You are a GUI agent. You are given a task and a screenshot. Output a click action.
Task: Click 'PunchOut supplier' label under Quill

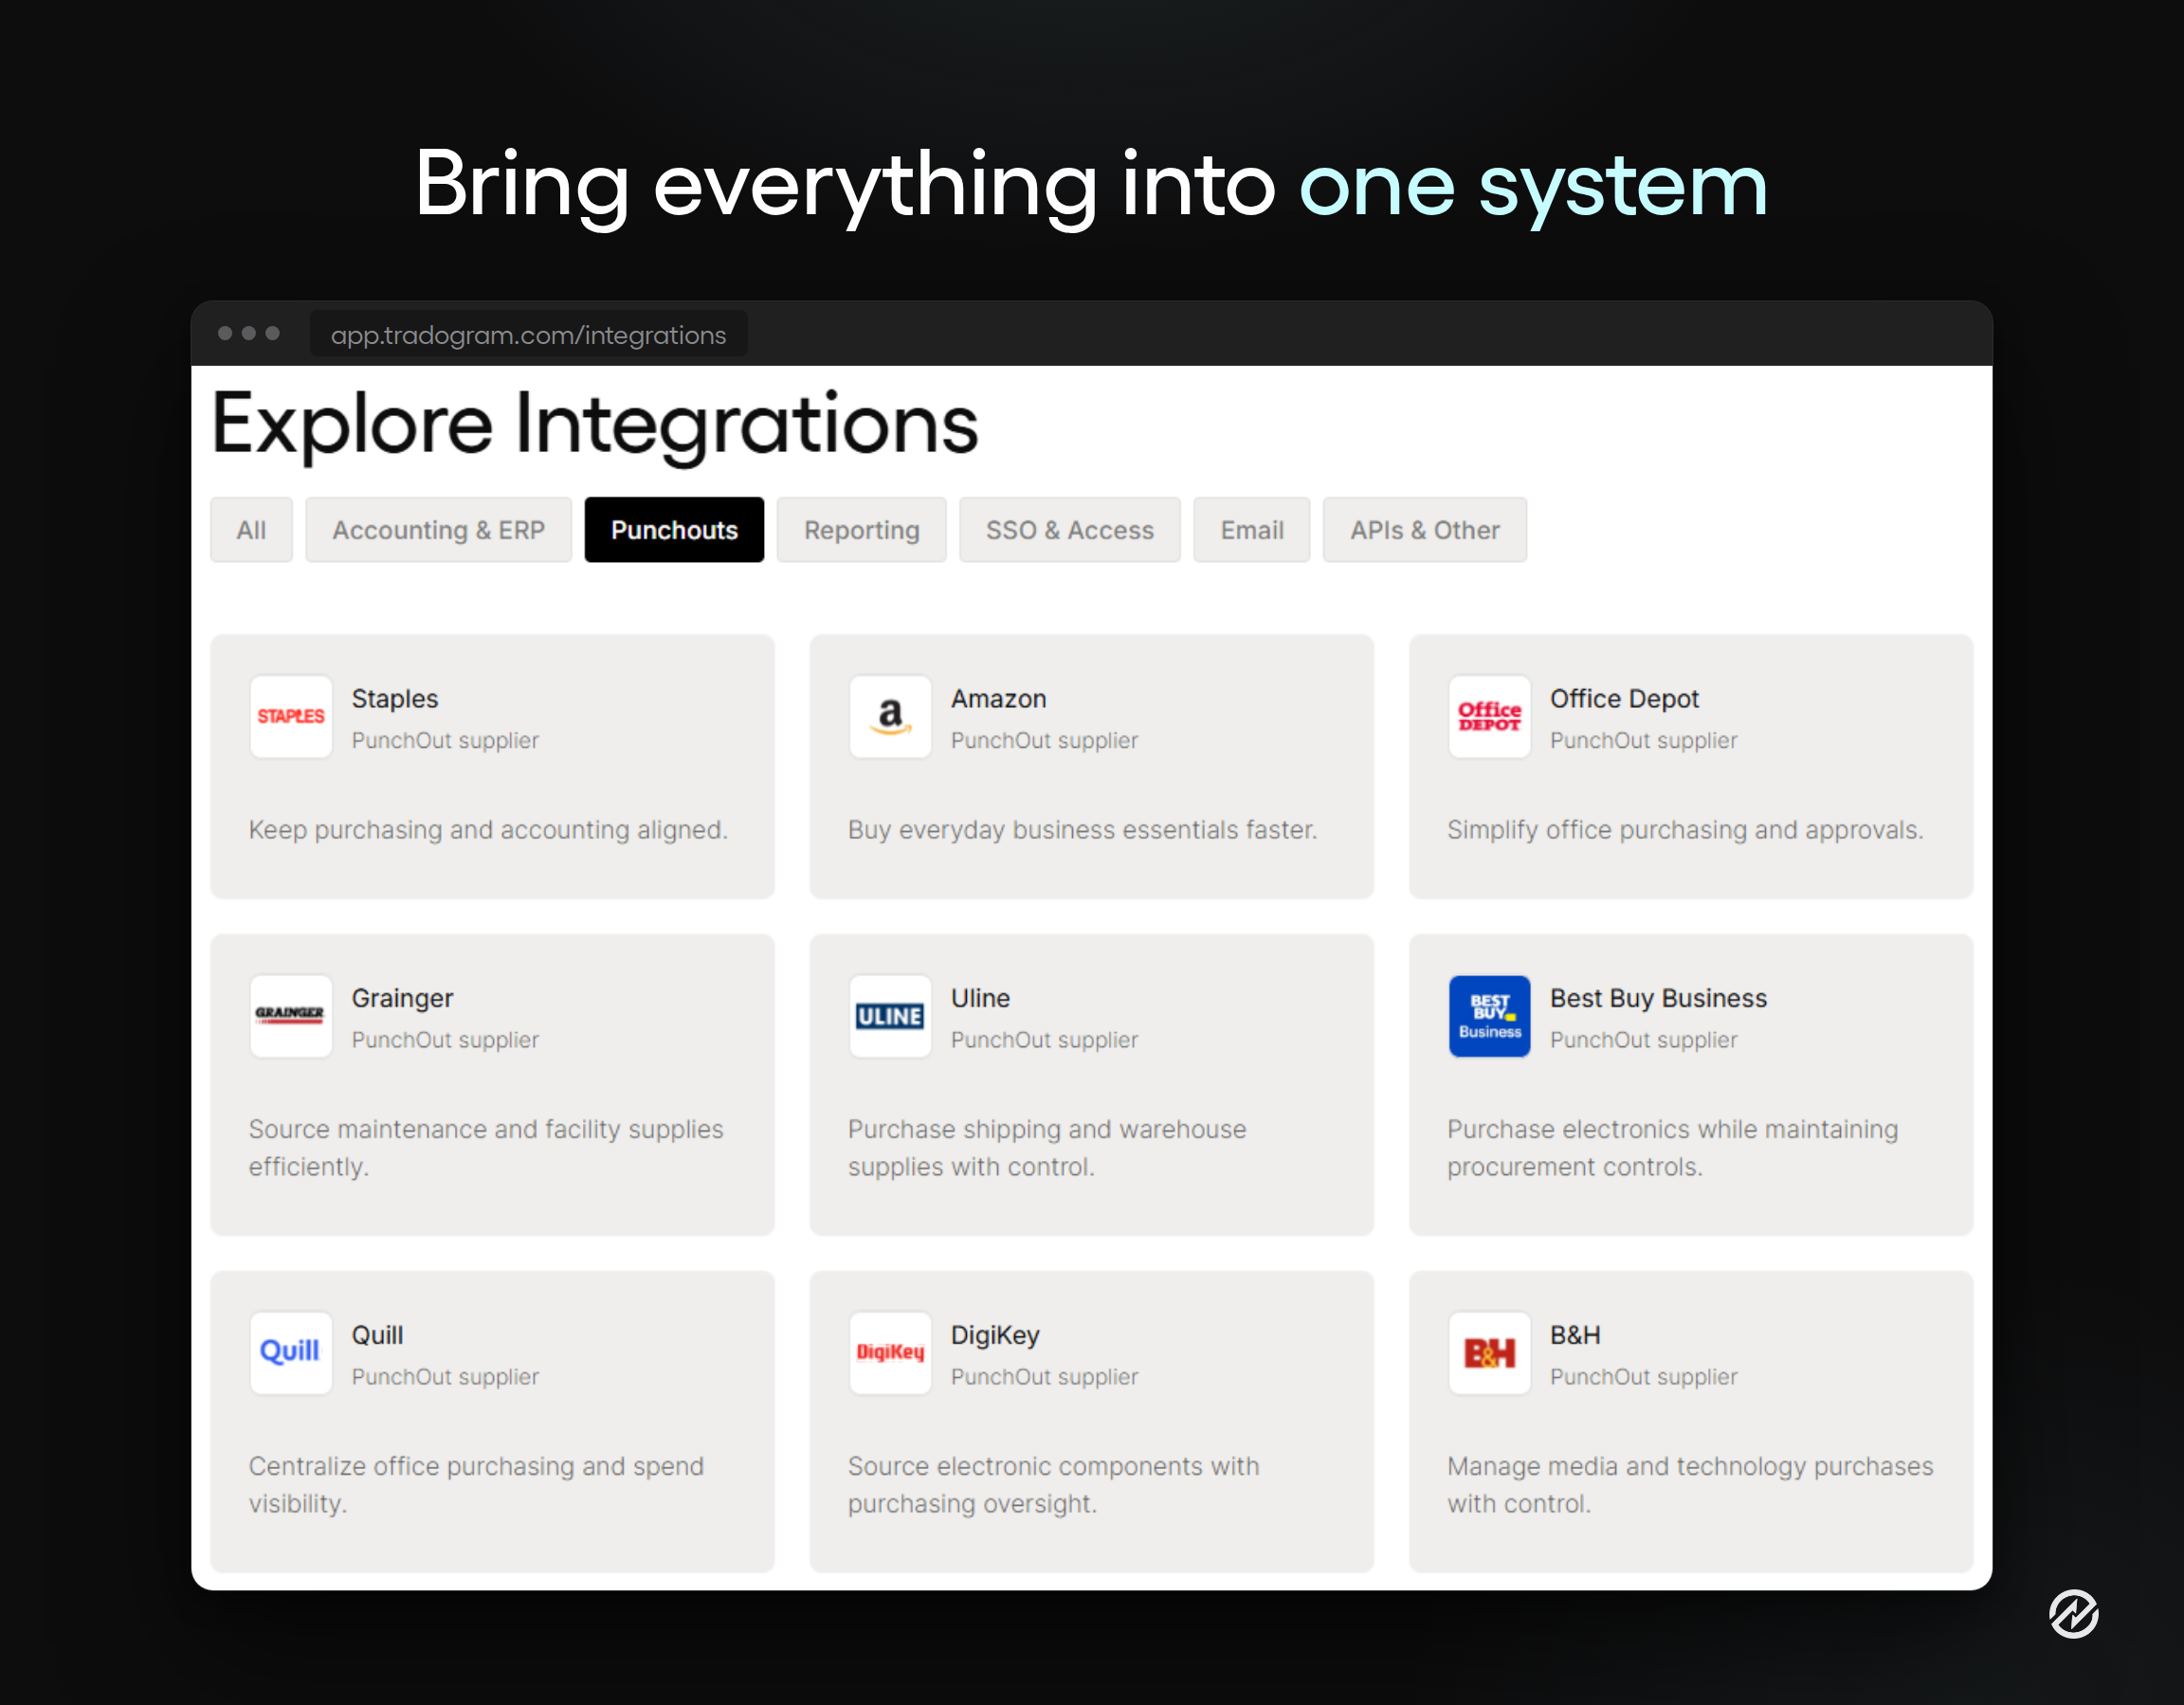click(445, 1377)
